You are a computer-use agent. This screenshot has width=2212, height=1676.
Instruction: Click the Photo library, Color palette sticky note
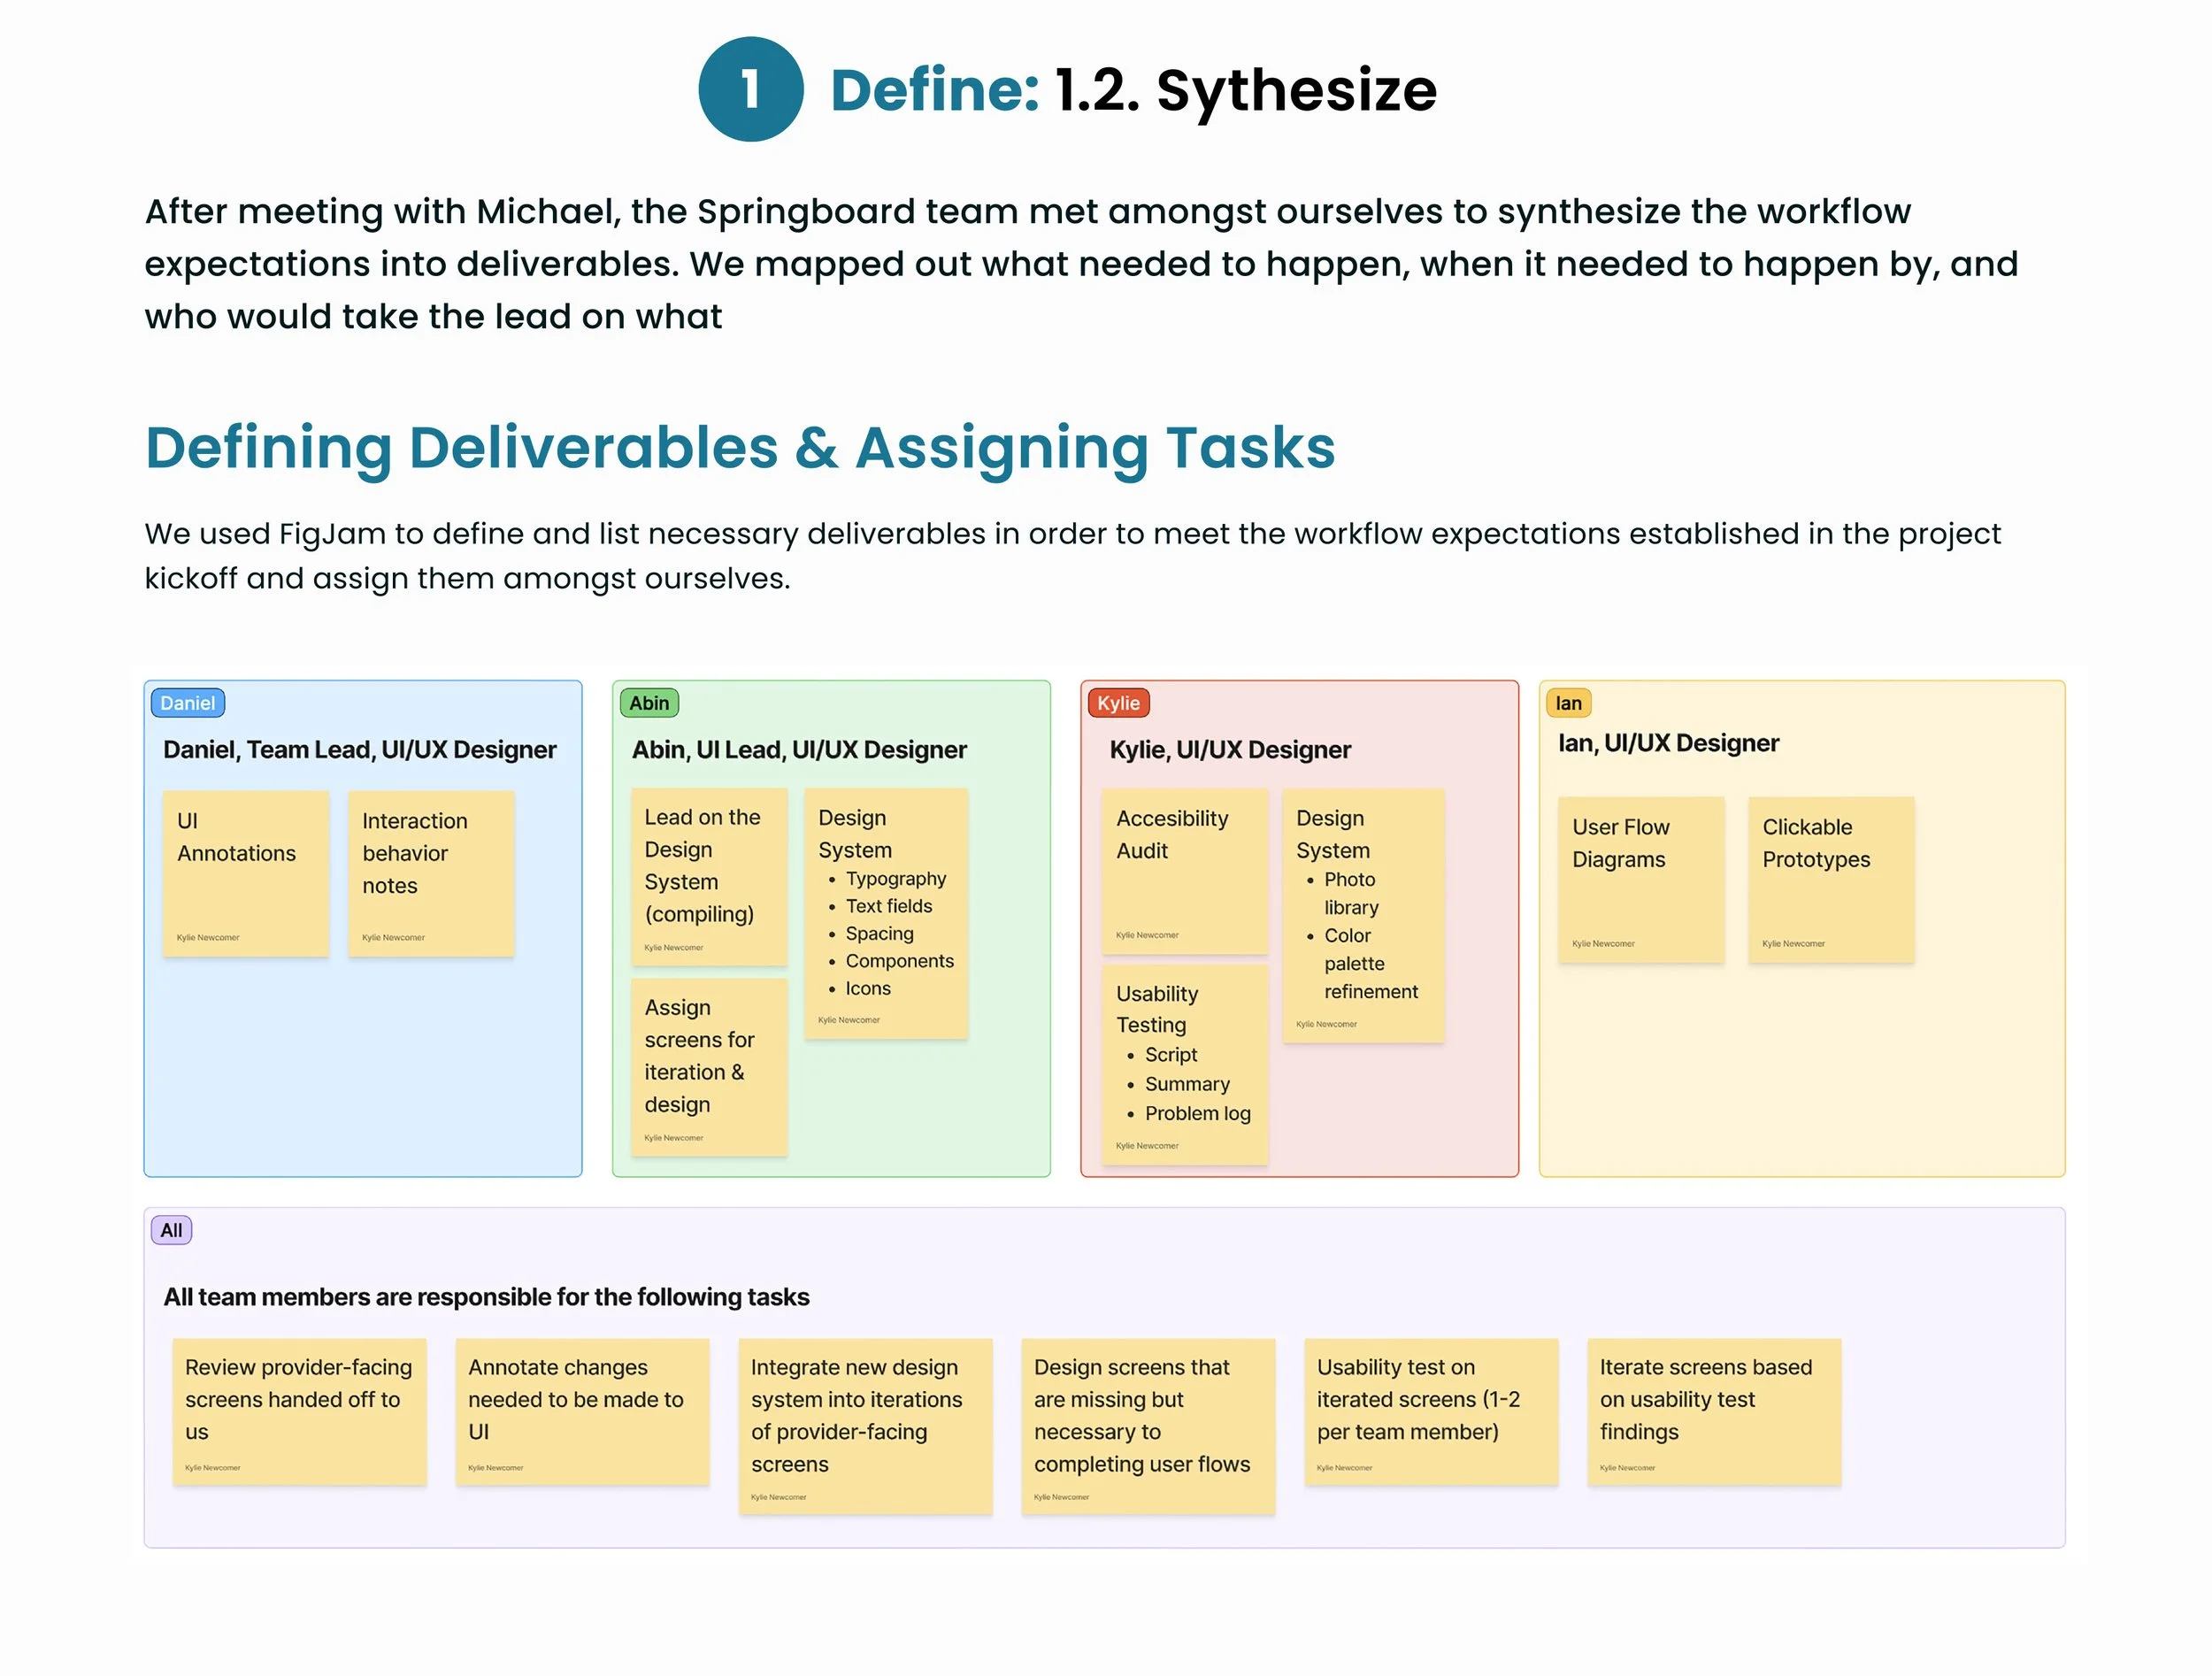coord(1363,915)
